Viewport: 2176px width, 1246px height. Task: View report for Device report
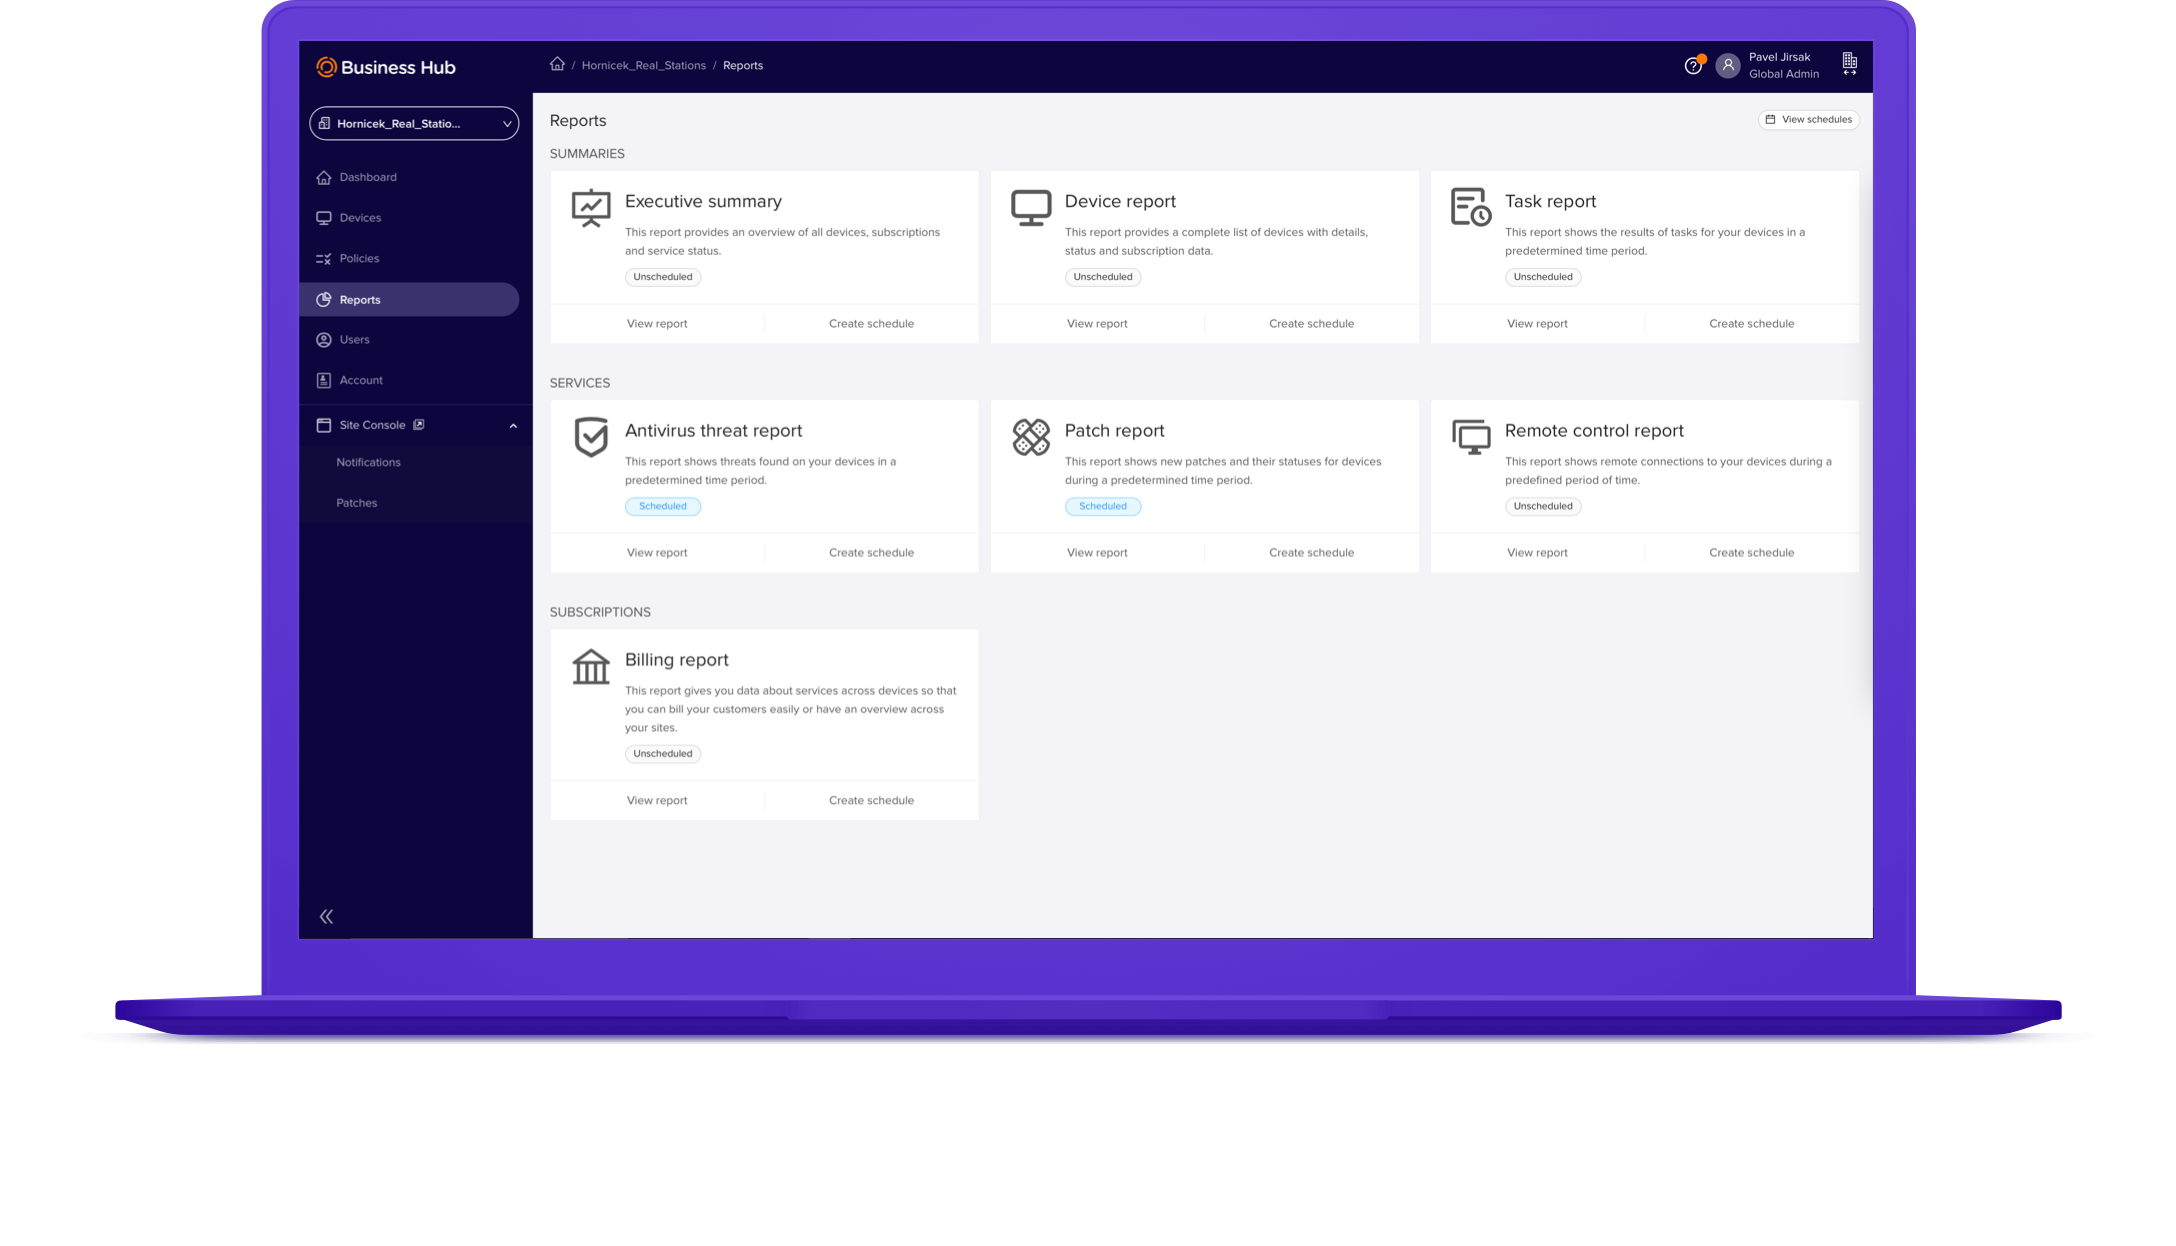tap(1096, 323)
